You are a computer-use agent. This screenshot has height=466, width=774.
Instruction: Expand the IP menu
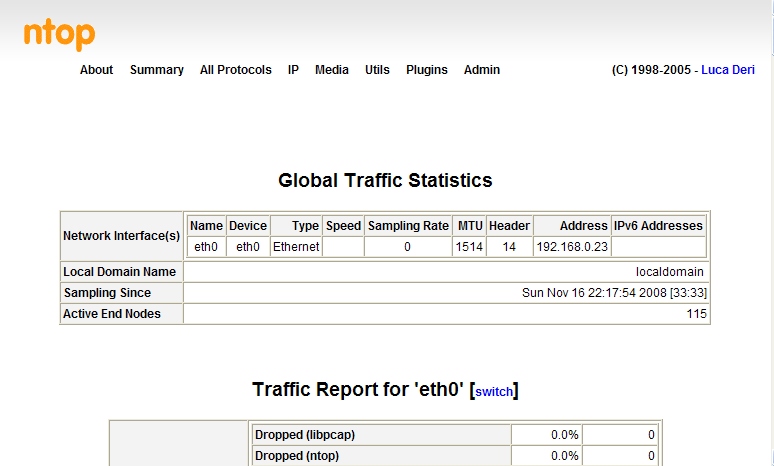tap(293, 70)
